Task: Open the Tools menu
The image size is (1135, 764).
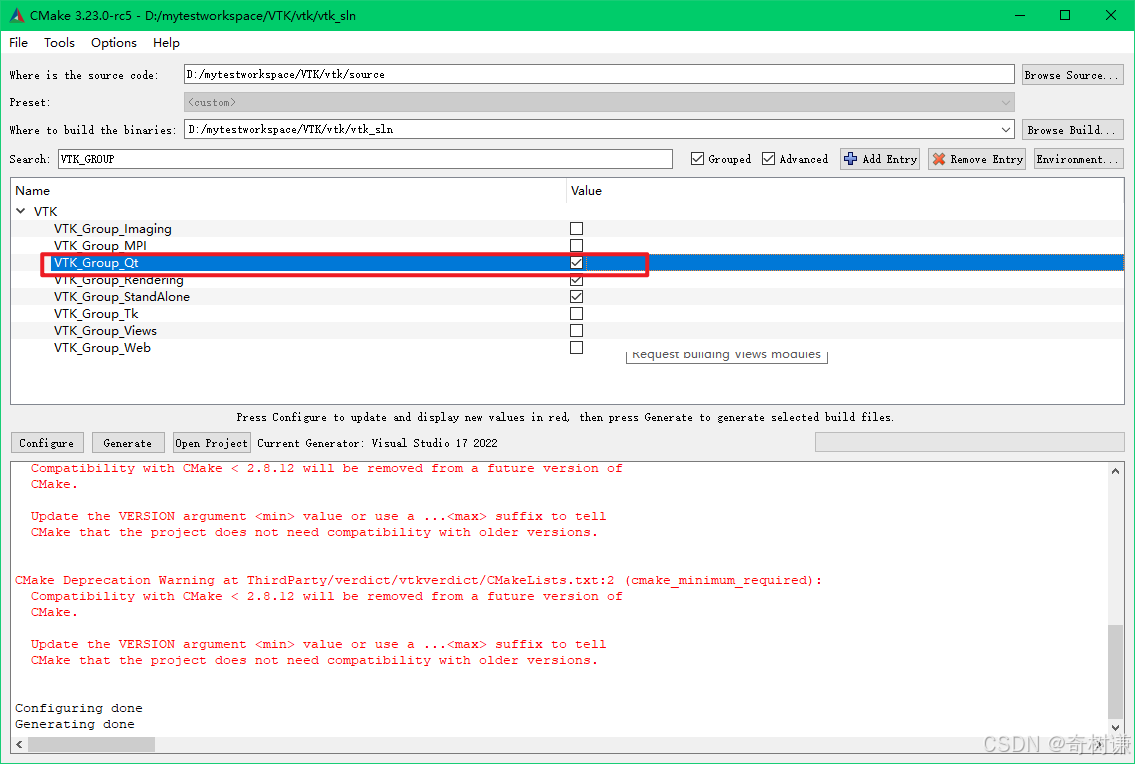Action: coord(59,43)
